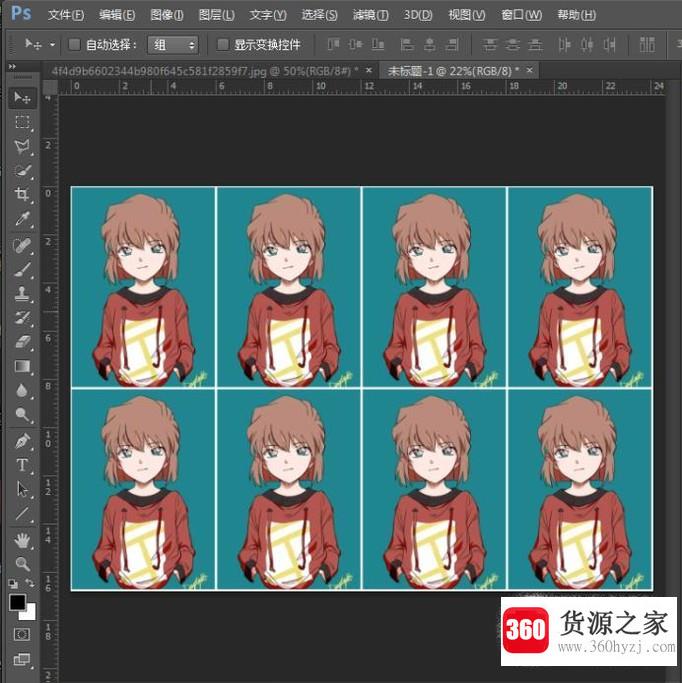Select the Horizontal Type tool
Viewport: 682px width, 683px height.
click(x=22, y=465)
